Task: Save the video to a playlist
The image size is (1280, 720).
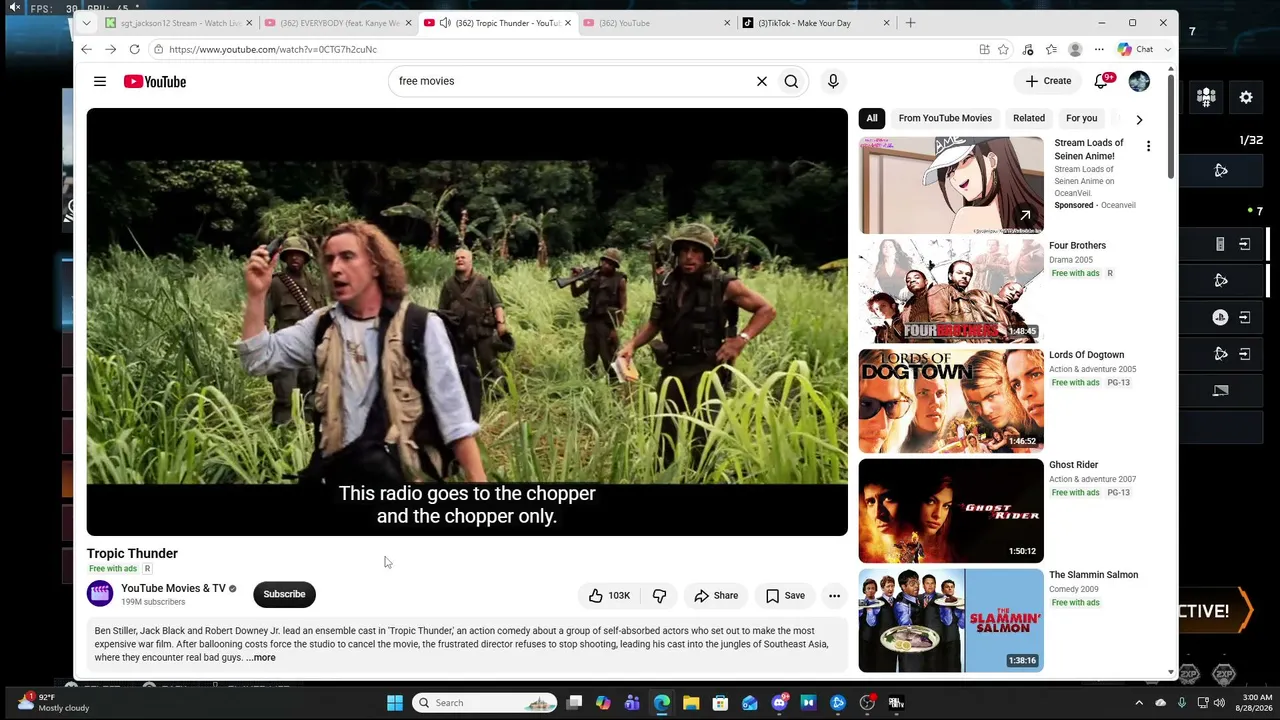Action: tap(785, 596)
